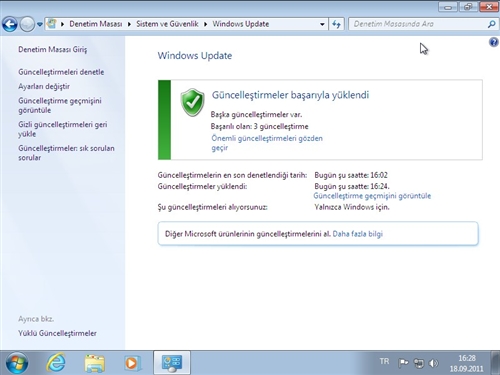Expand arrow after Sistem ve Güvenlik breadcrumb

tap(205, 24)
